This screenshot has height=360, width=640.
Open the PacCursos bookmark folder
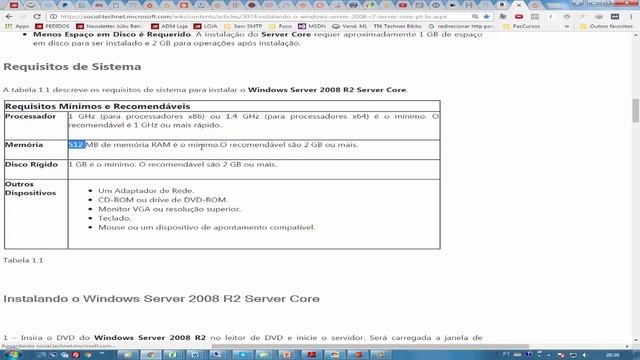(522, 26)
